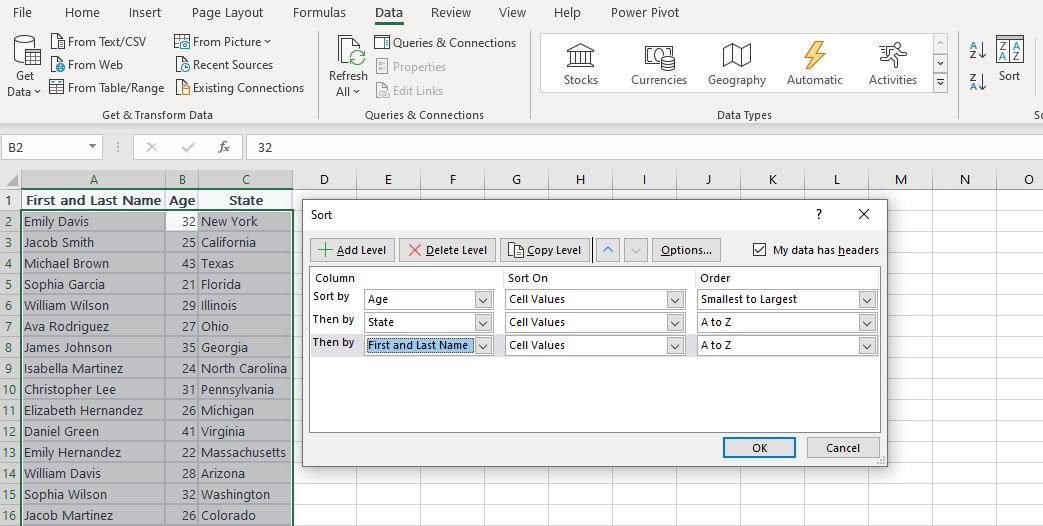This screenshot has width=1043, height=526.
Task: Switch to the Page Layout tab
Action: click(227, 13)
